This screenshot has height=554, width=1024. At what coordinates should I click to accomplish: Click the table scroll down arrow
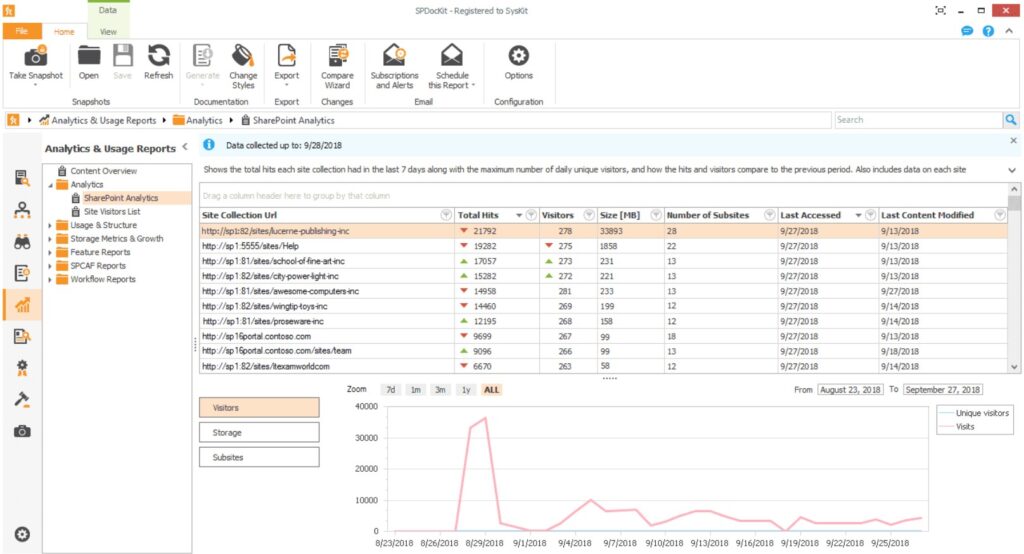[x=1014, y=367]
